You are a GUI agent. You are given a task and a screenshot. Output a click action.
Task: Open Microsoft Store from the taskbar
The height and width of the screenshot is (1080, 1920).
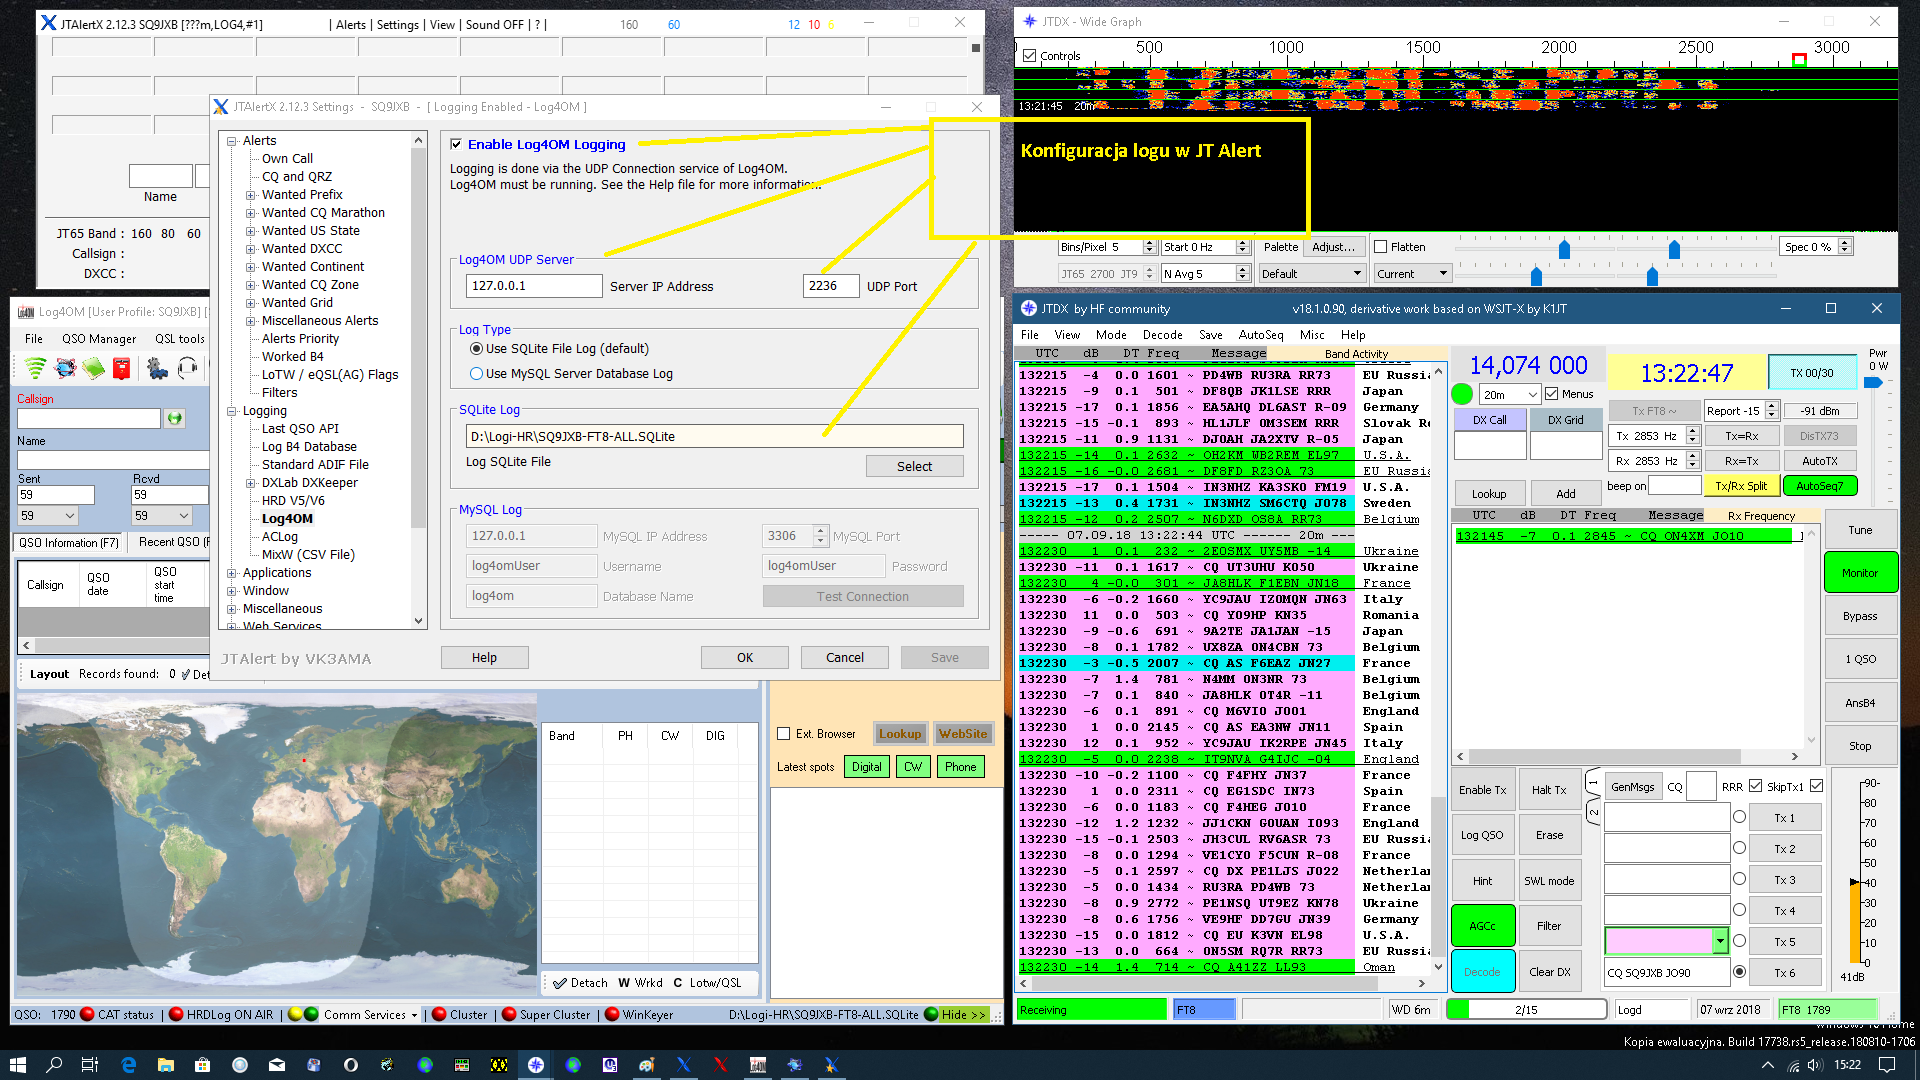pos(202,1065)
